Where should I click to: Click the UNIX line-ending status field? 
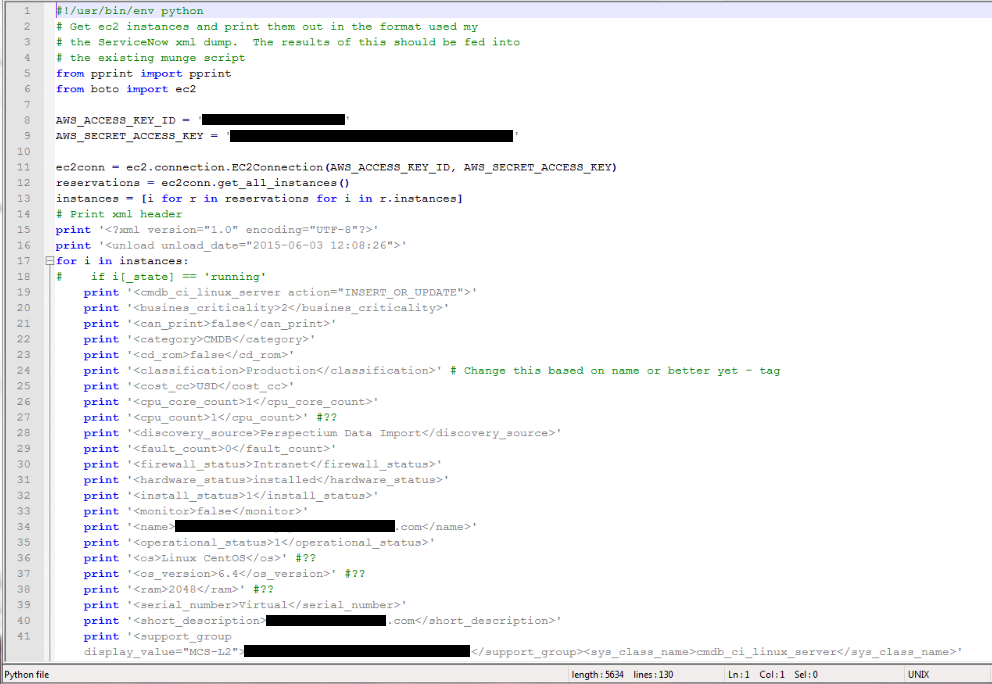pyautogui.click(x=918, y=675)
